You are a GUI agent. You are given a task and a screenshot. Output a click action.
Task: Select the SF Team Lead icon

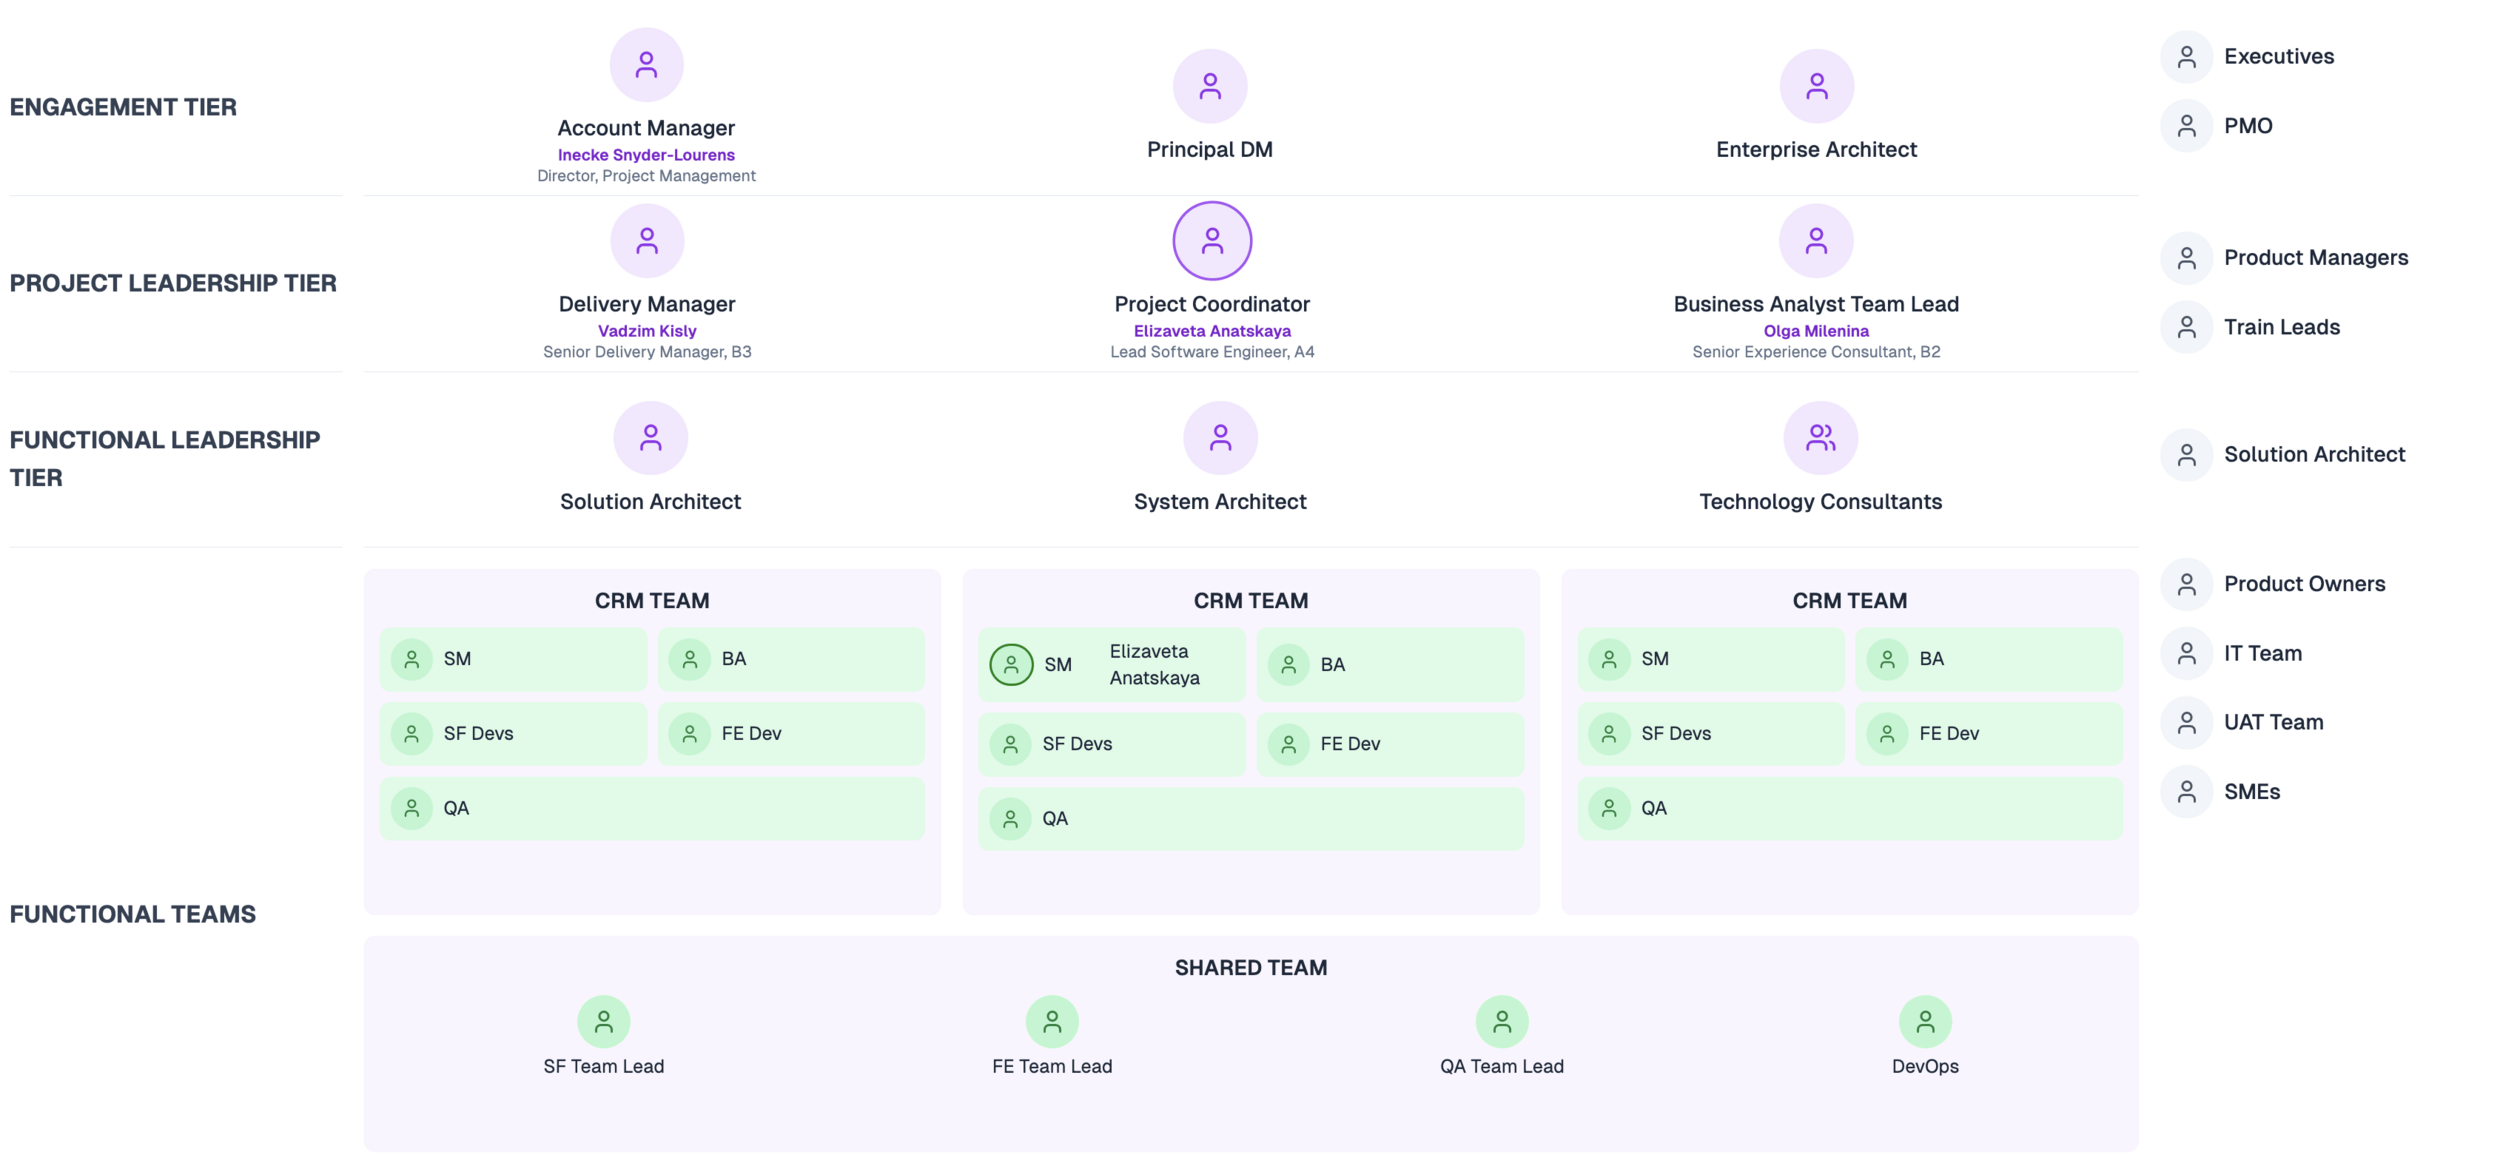point(603,1021)
